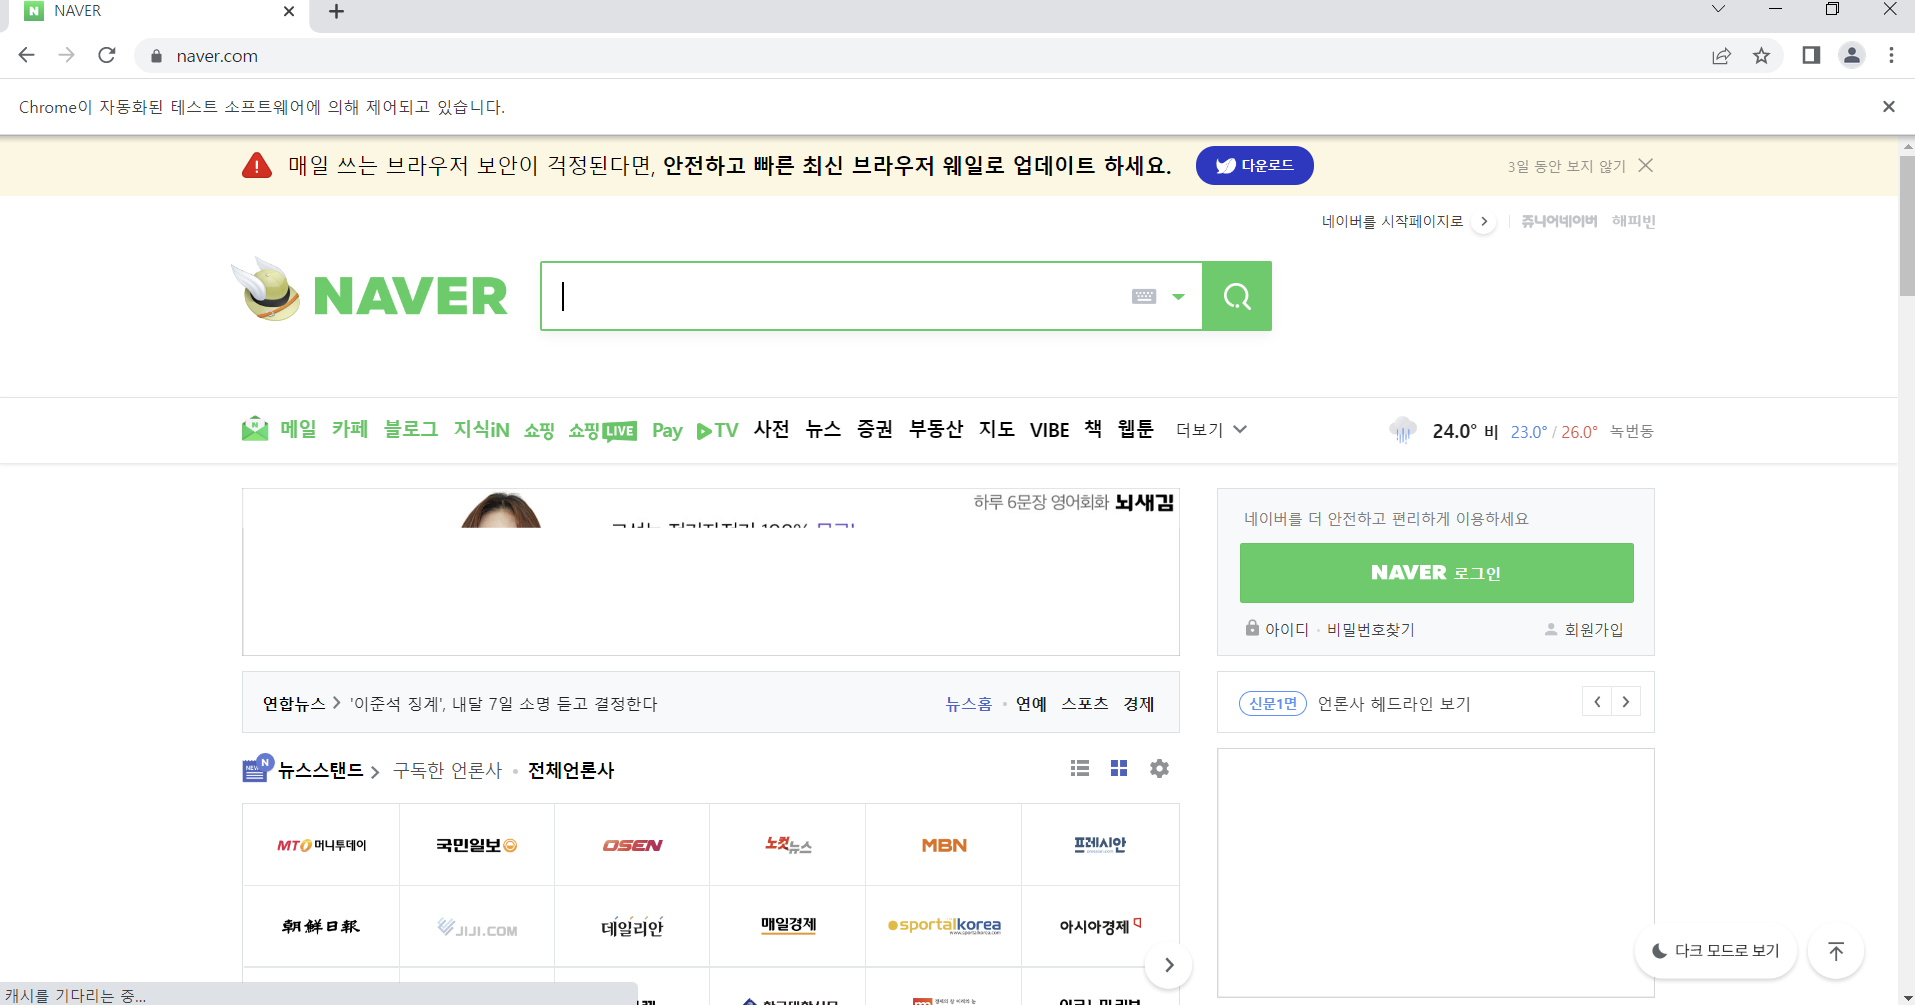
Task: Open newsstand settings gear
Action: (1159, 768)
